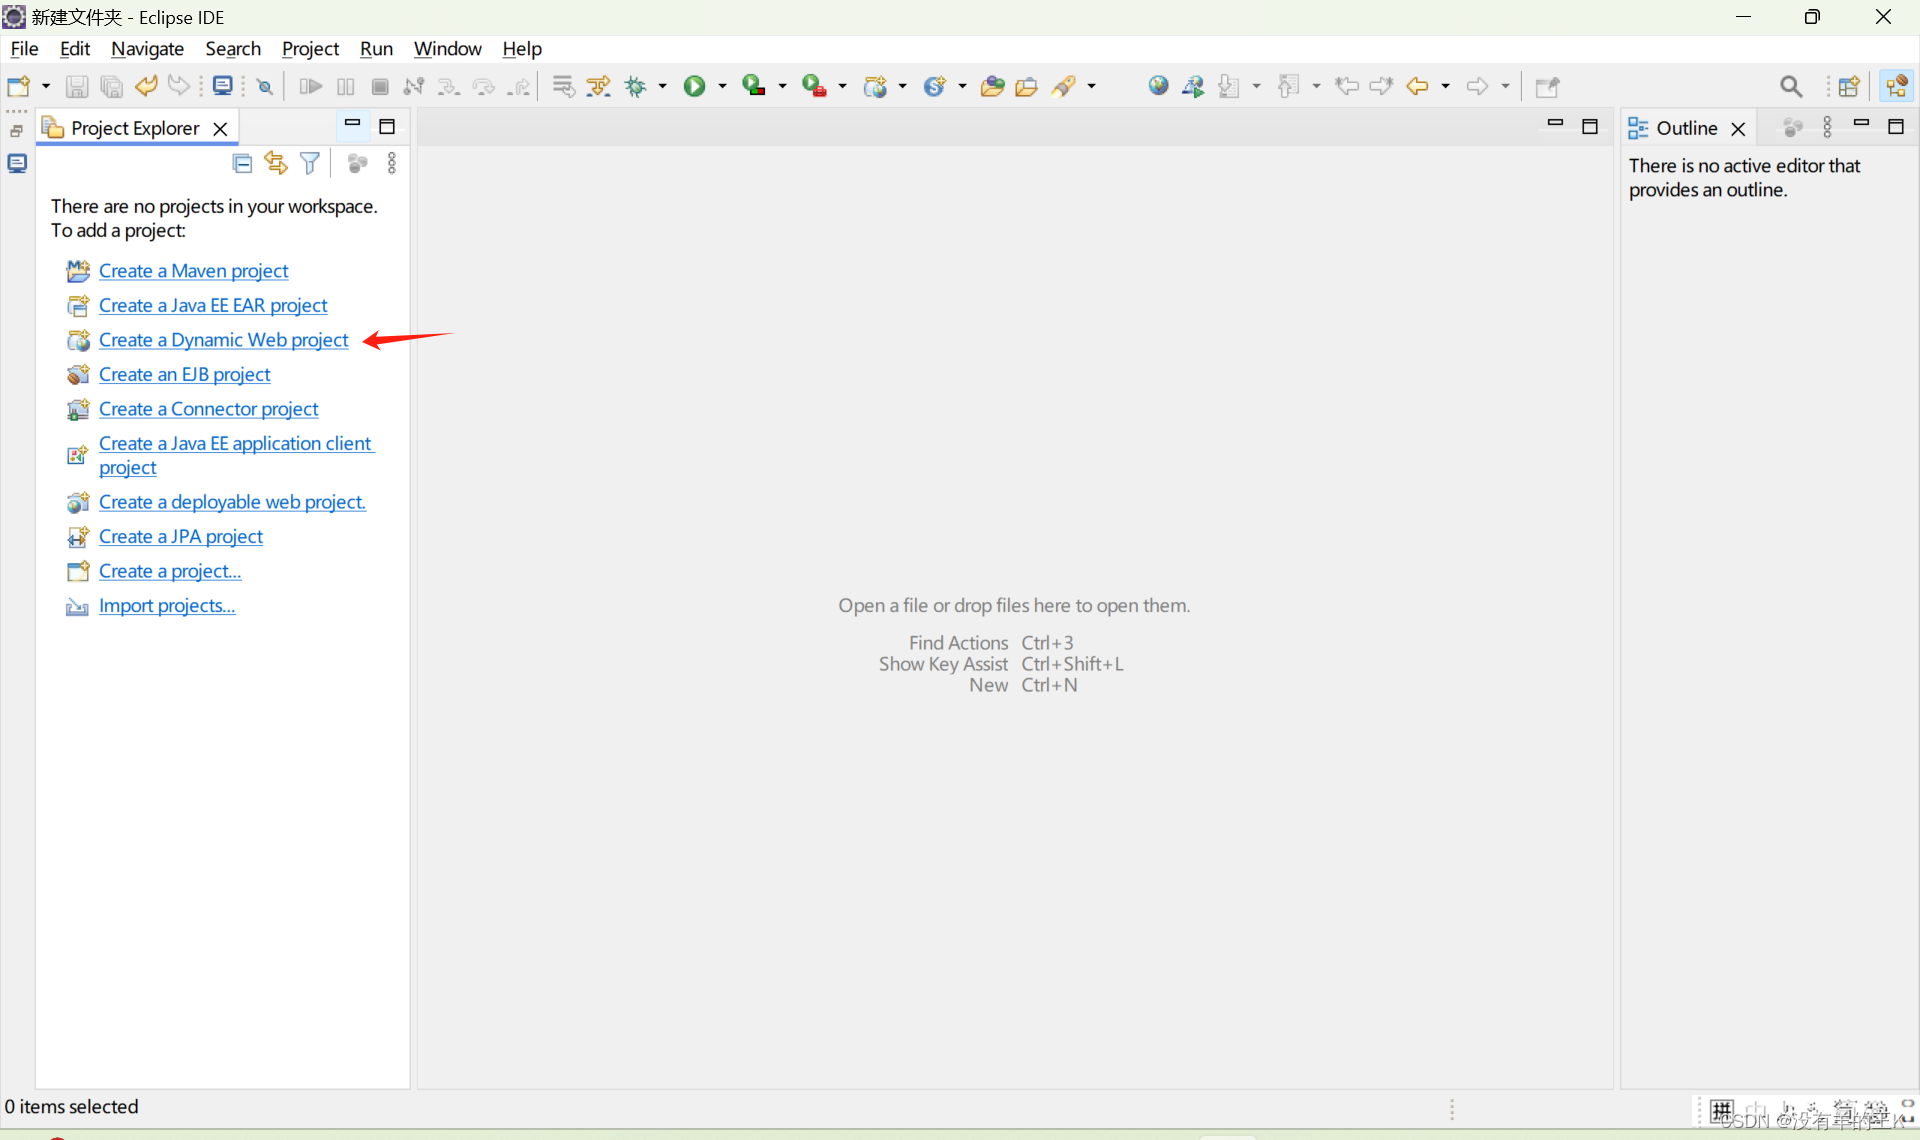Open the Run dropdown arrow

(723, 87)
